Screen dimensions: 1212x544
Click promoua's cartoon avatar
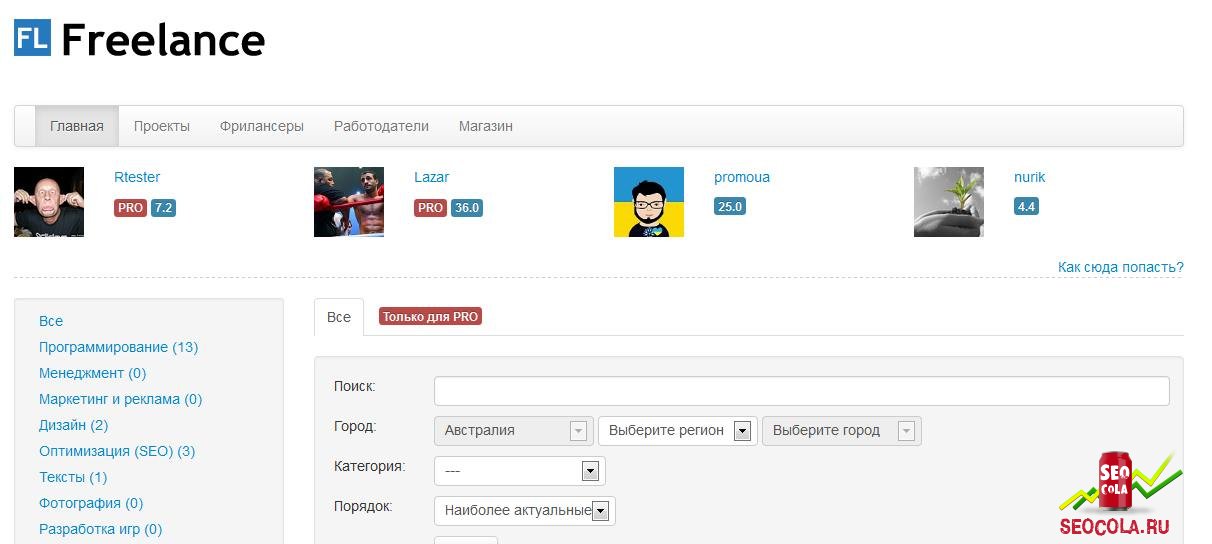[x=649, y=202]
